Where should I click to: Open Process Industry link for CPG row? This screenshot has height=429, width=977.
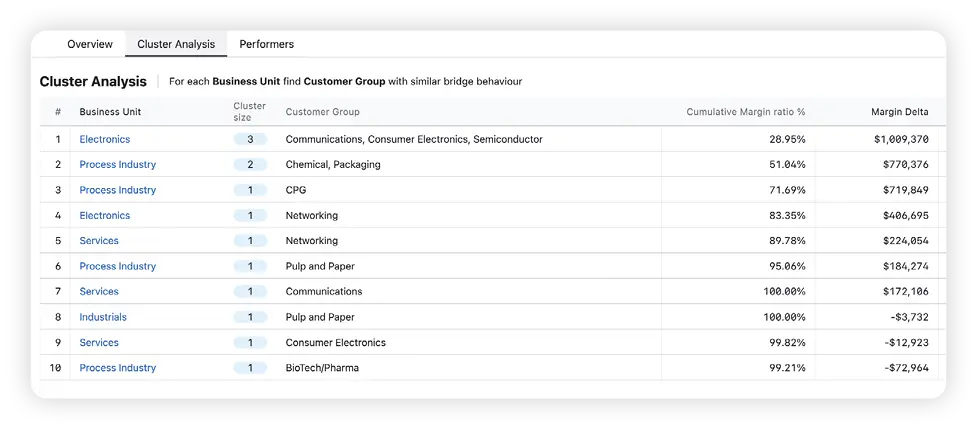(x=117, y=190)
